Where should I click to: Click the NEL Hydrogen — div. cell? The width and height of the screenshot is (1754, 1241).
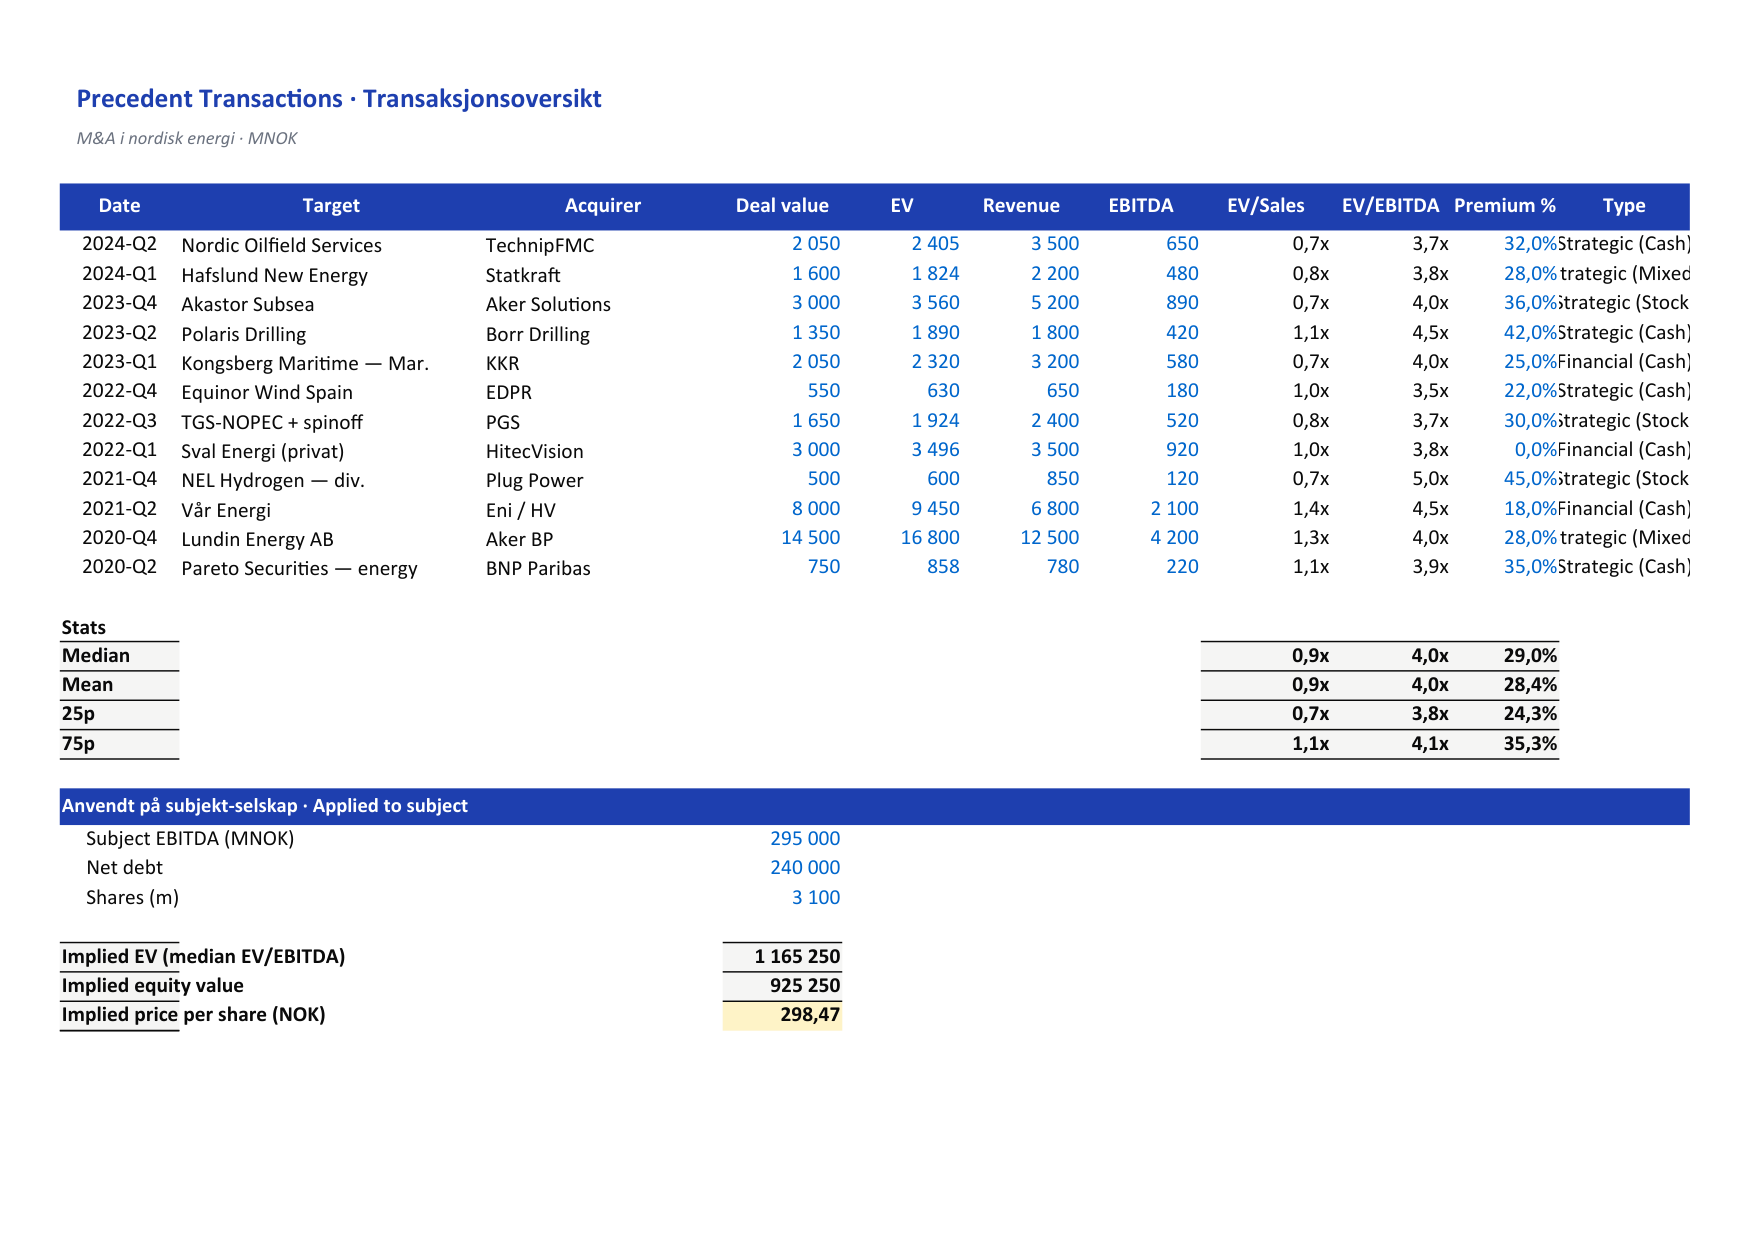point(273,480)
